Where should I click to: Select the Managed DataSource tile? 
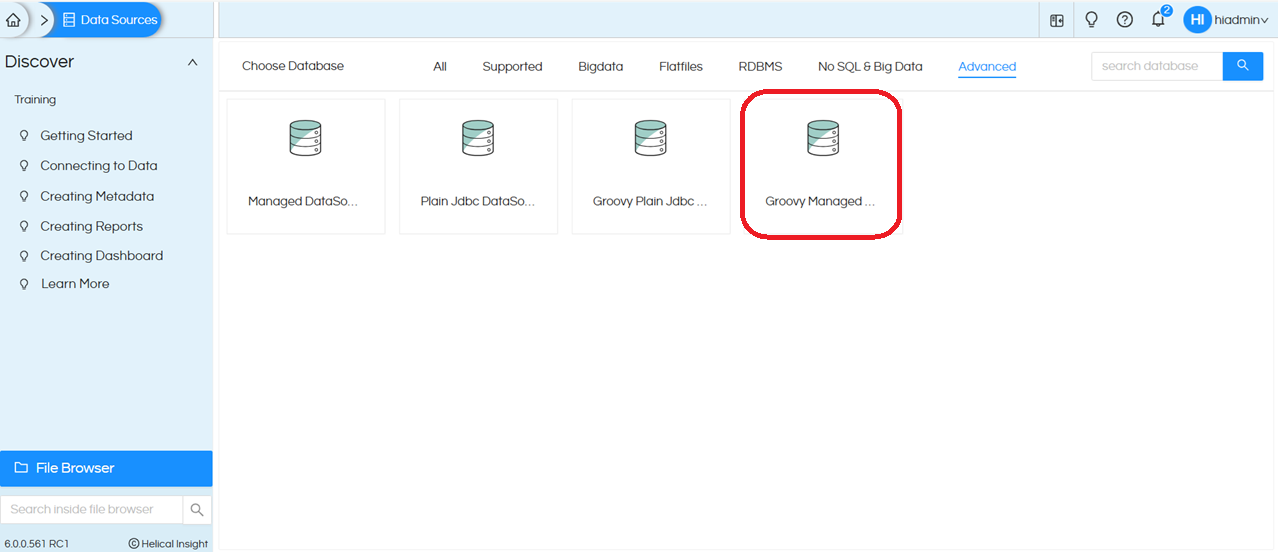tap(306, 166)
